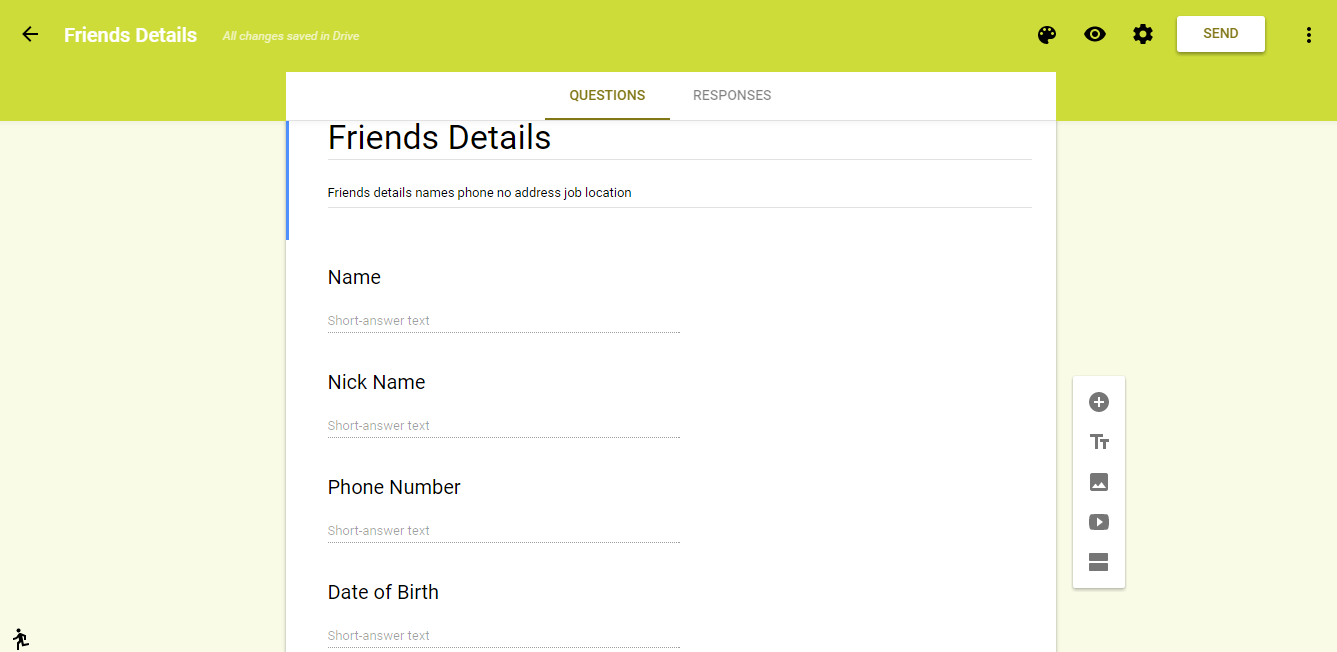Add title and description icon
This screenshot has width=1337, height=652.
[1099, 442]
